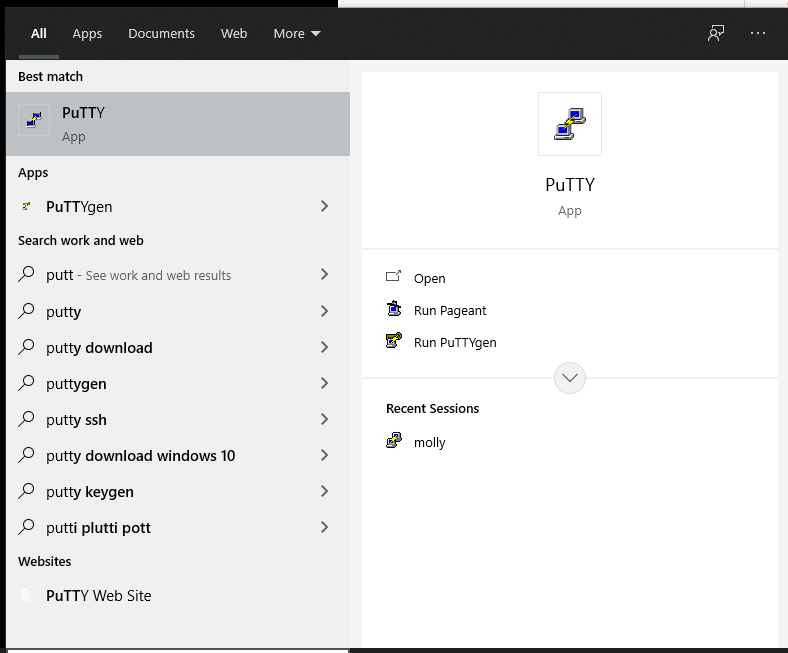Click the molly session icon
The image size is (788, 653).
click(393, 440)
